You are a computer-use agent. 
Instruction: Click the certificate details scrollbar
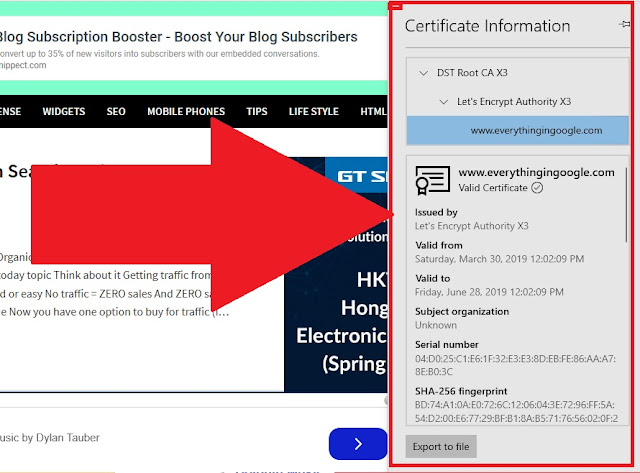point(626,204)
